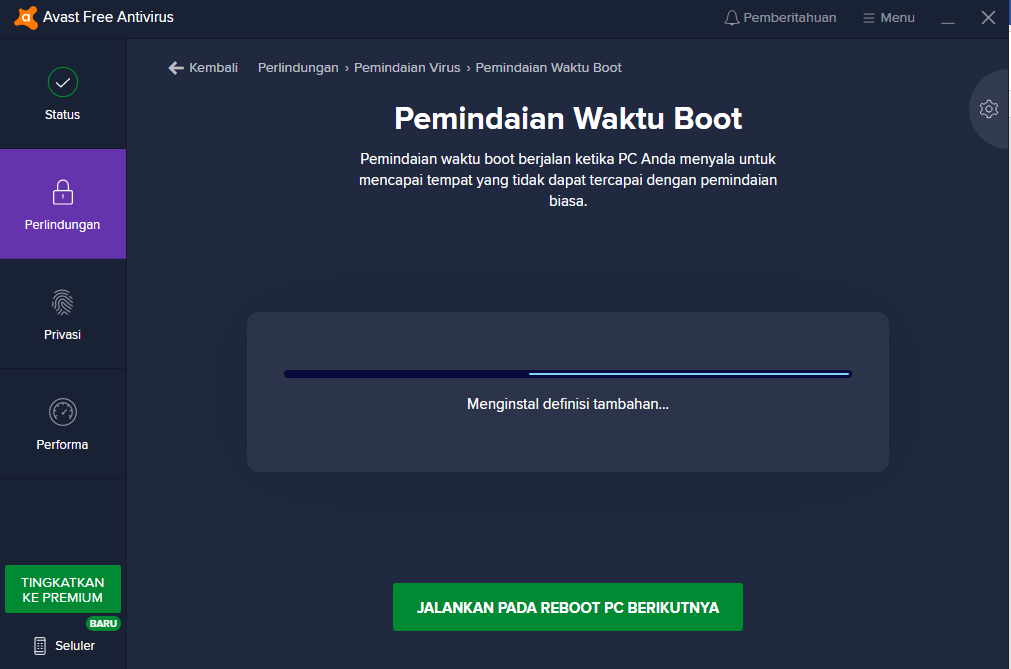The width and height of the screenshot is (1011, 669).
Task: Click the Pemindaian Waktu Boot breadcrumb
Action: [x=549, y=68]
